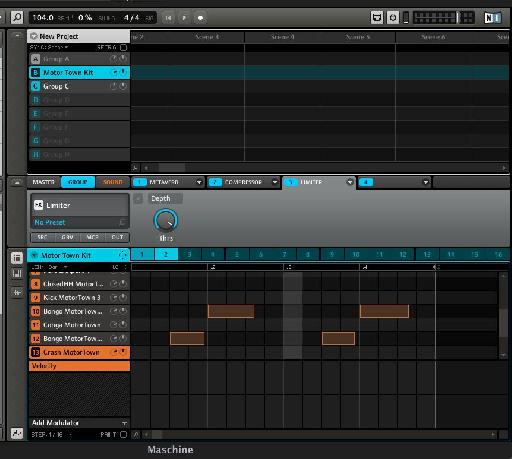Open empty module slot 4 dropdown arrow
This screenshot has height=459, width=512.
pos(426,182)
